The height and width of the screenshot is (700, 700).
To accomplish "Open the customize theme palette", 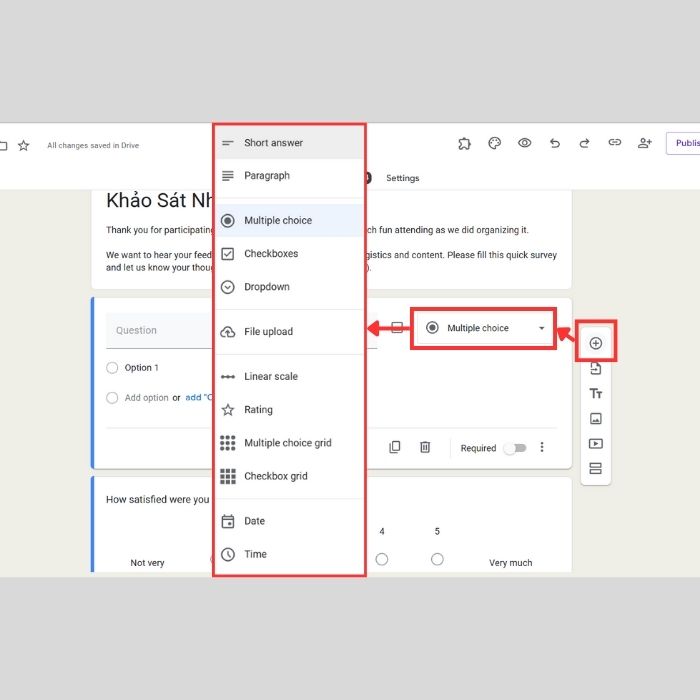I will click(x=494, y=143).
